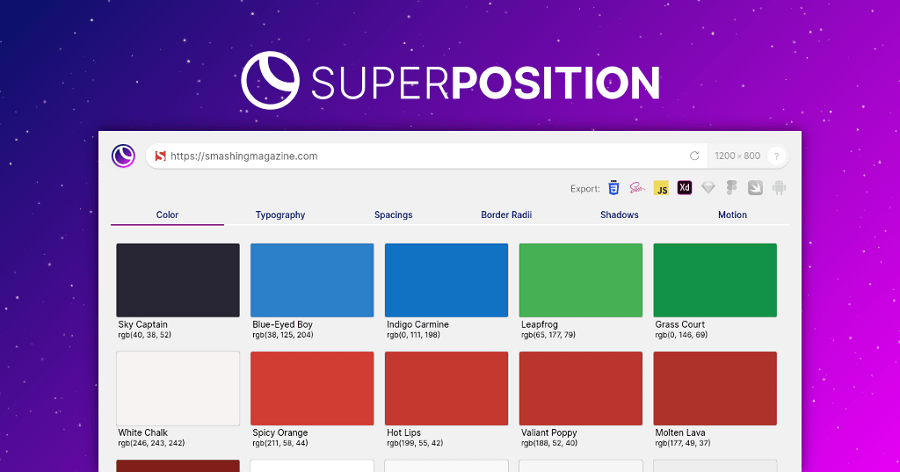Screen dimensions: 900x472
Task: Export tokens to Sass format
Action: (x=636, y=188)
